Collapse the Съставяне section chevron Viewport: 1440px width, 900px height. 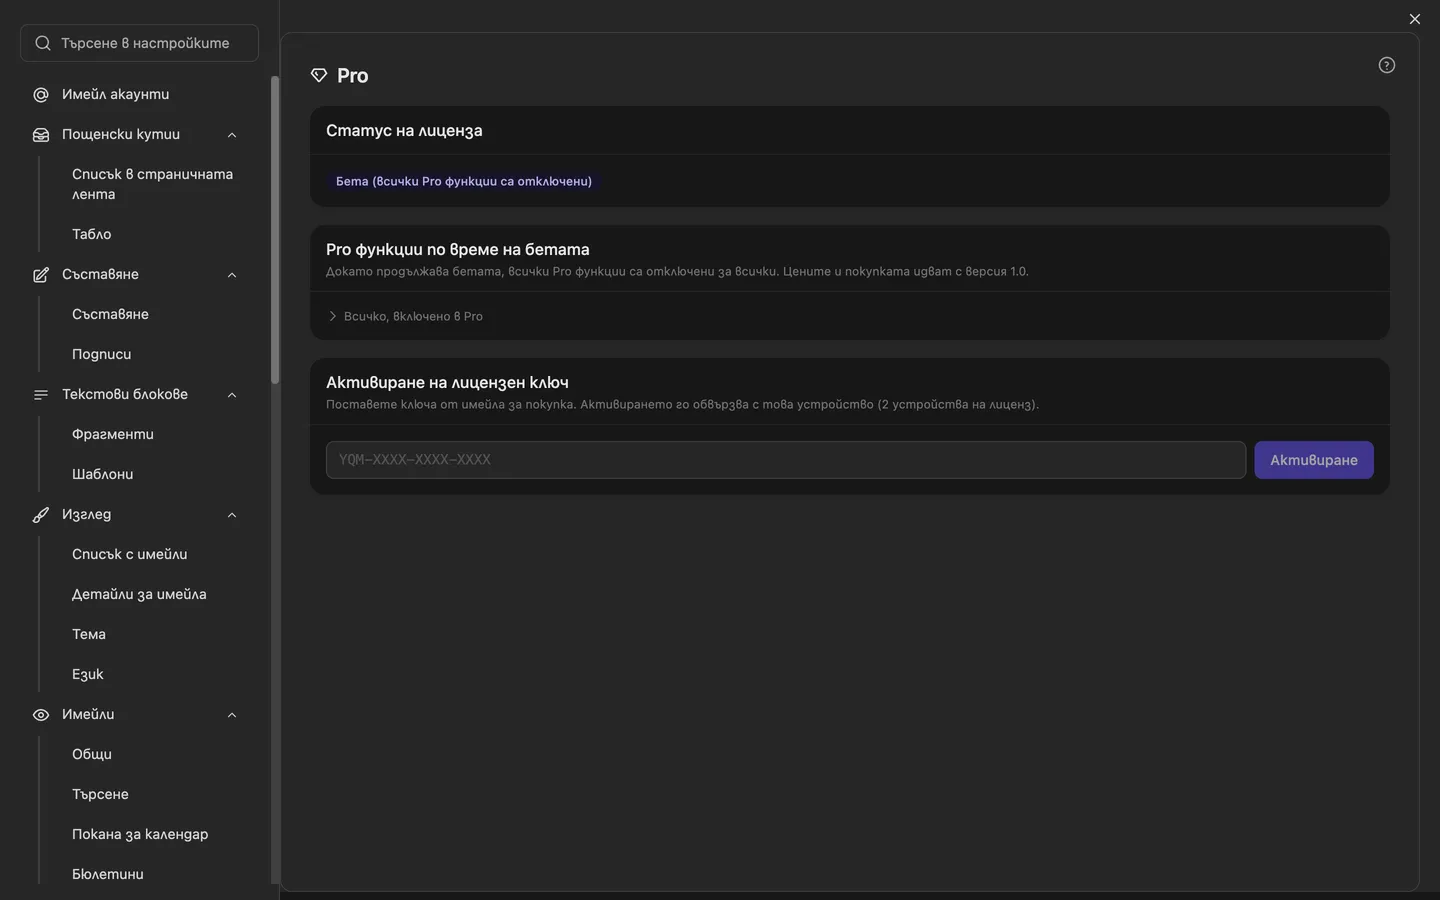pos(232,275)
